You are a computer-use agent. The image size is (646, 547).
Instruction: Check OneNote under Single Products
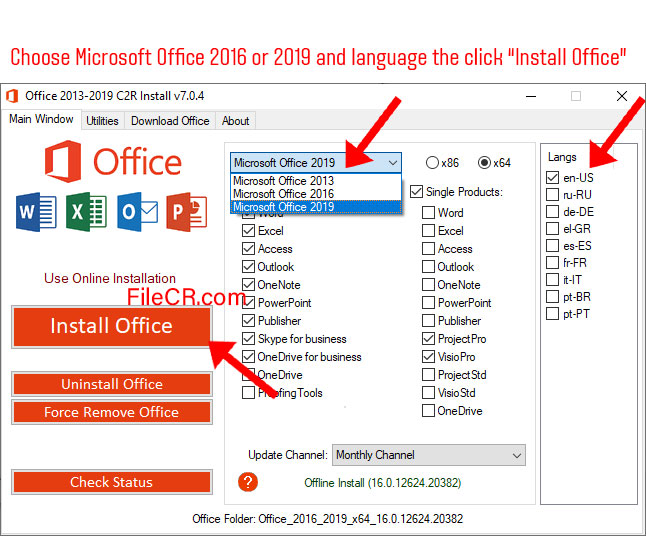coord(428,285)
